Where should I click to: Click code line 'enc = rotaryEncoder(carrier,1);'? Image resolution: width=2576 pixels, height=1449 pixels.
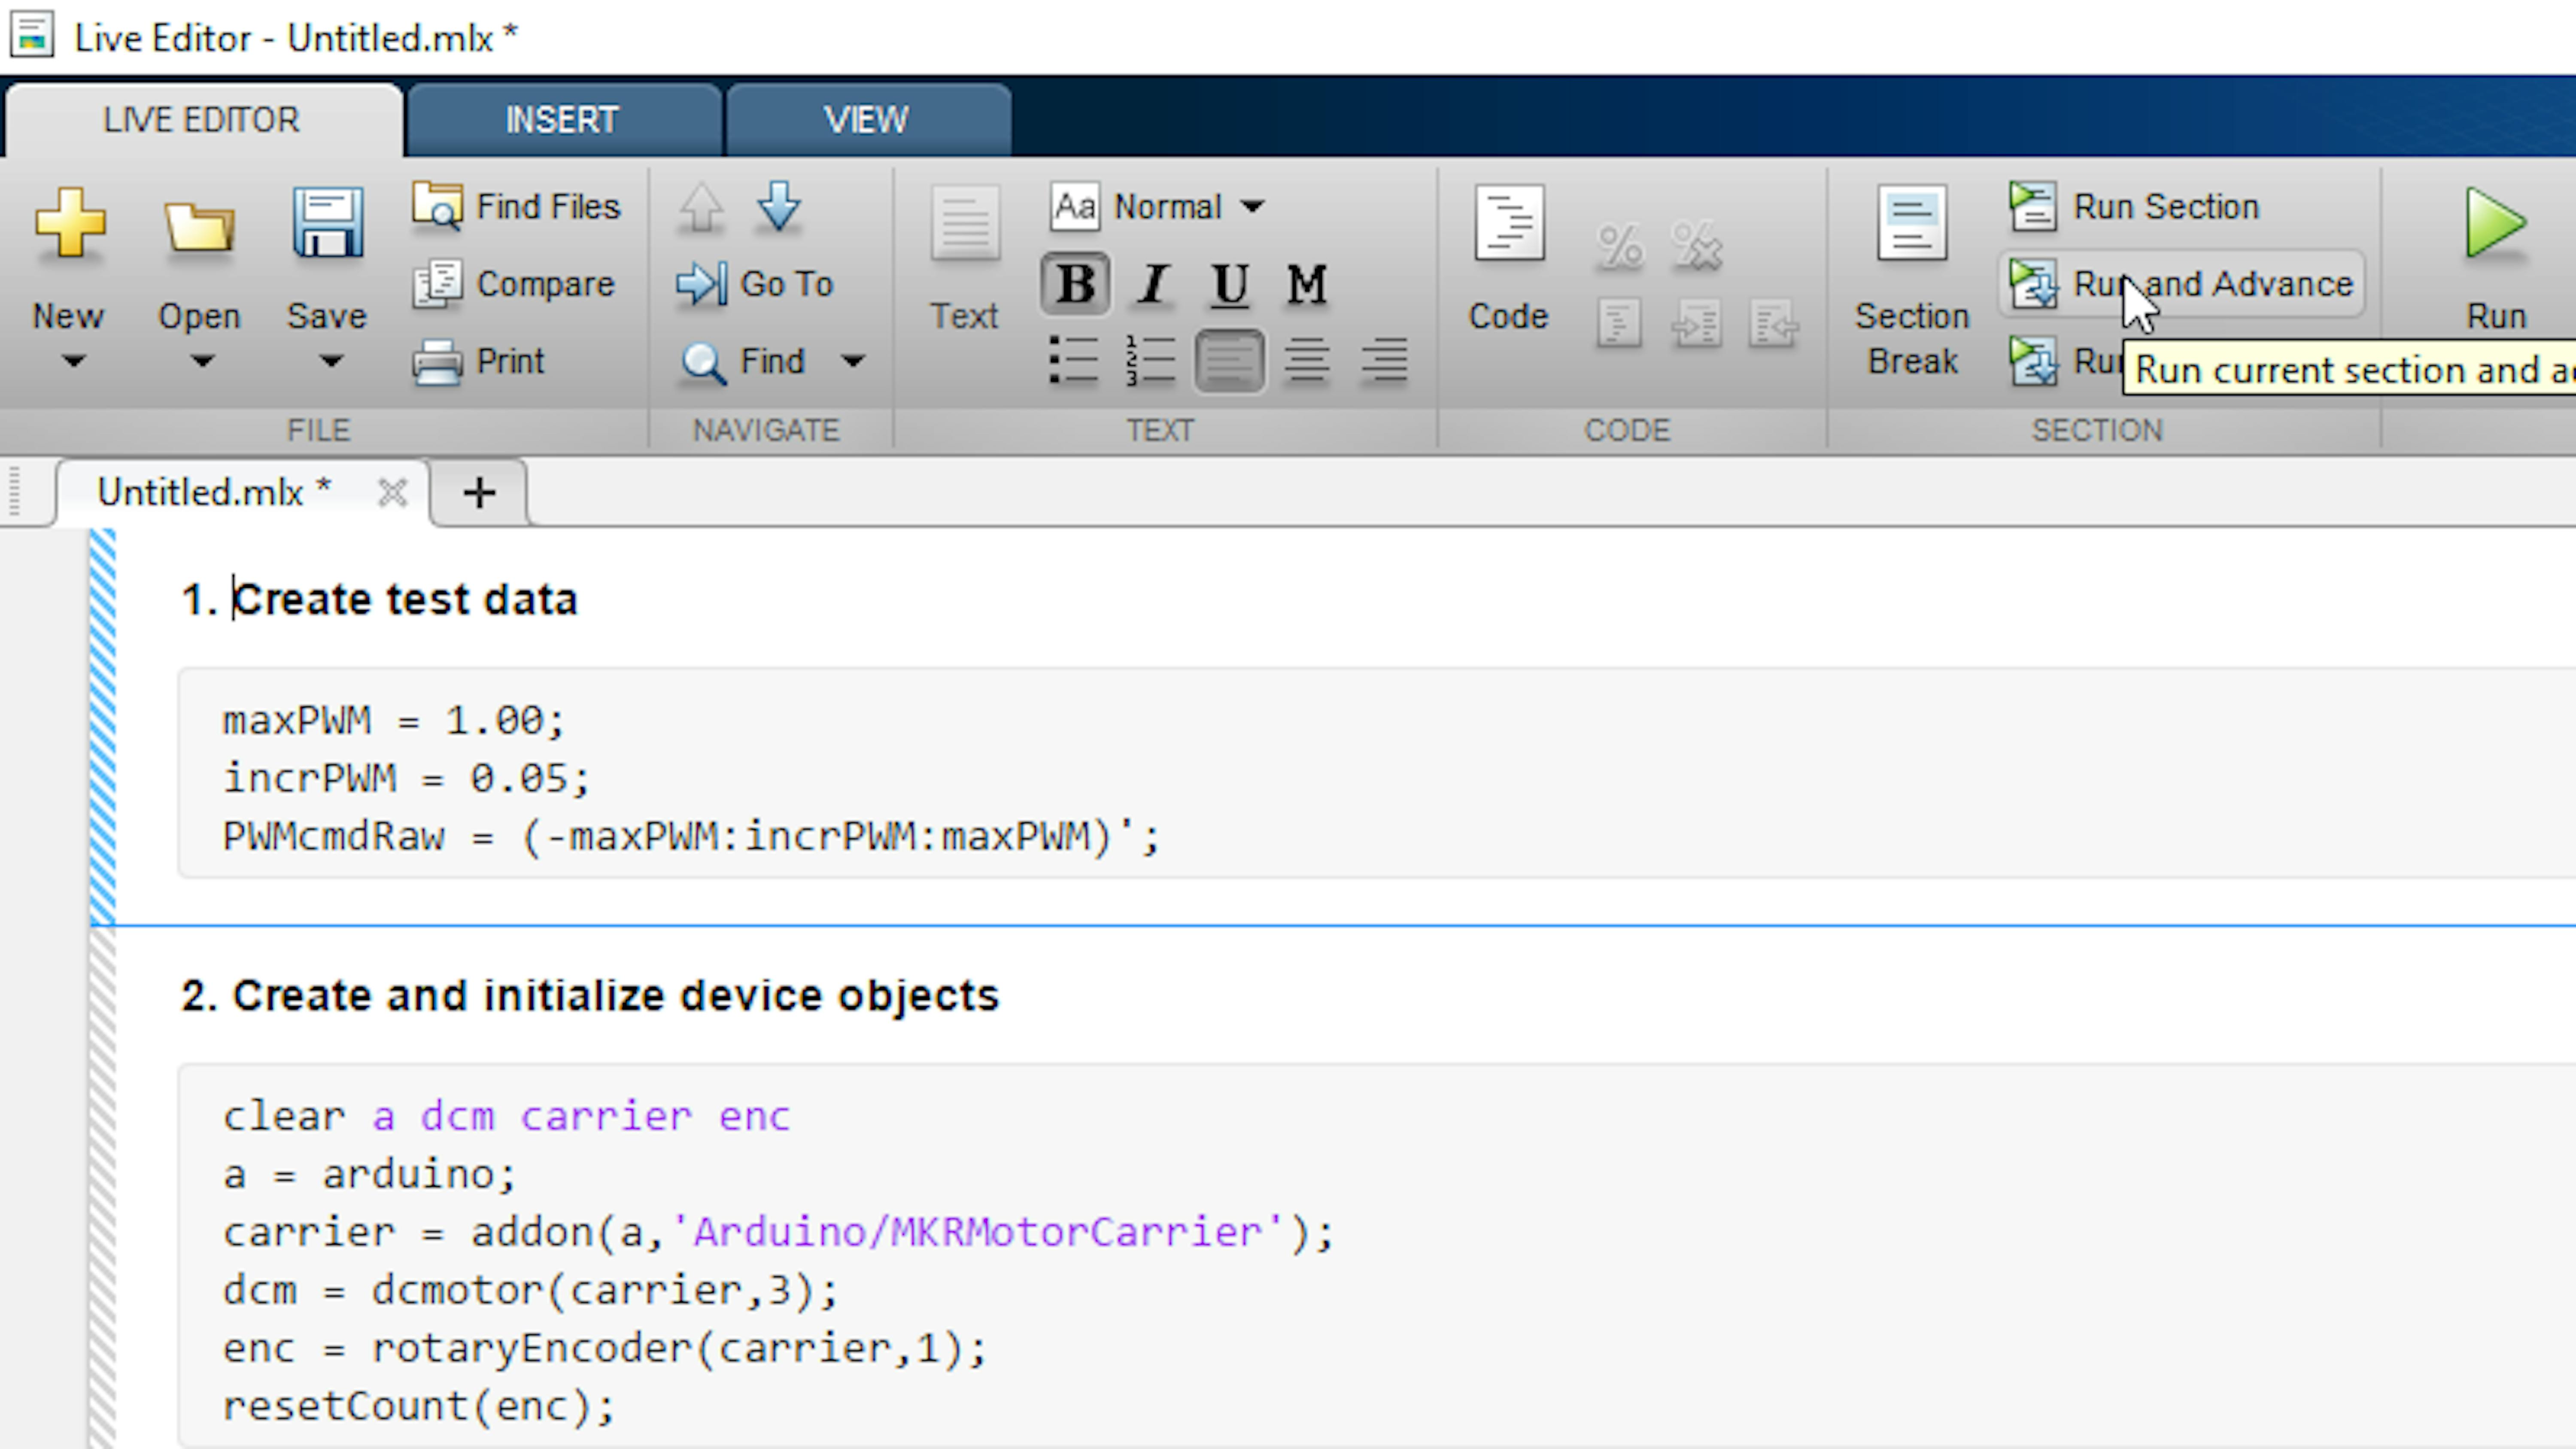[x=604, y=1349]
